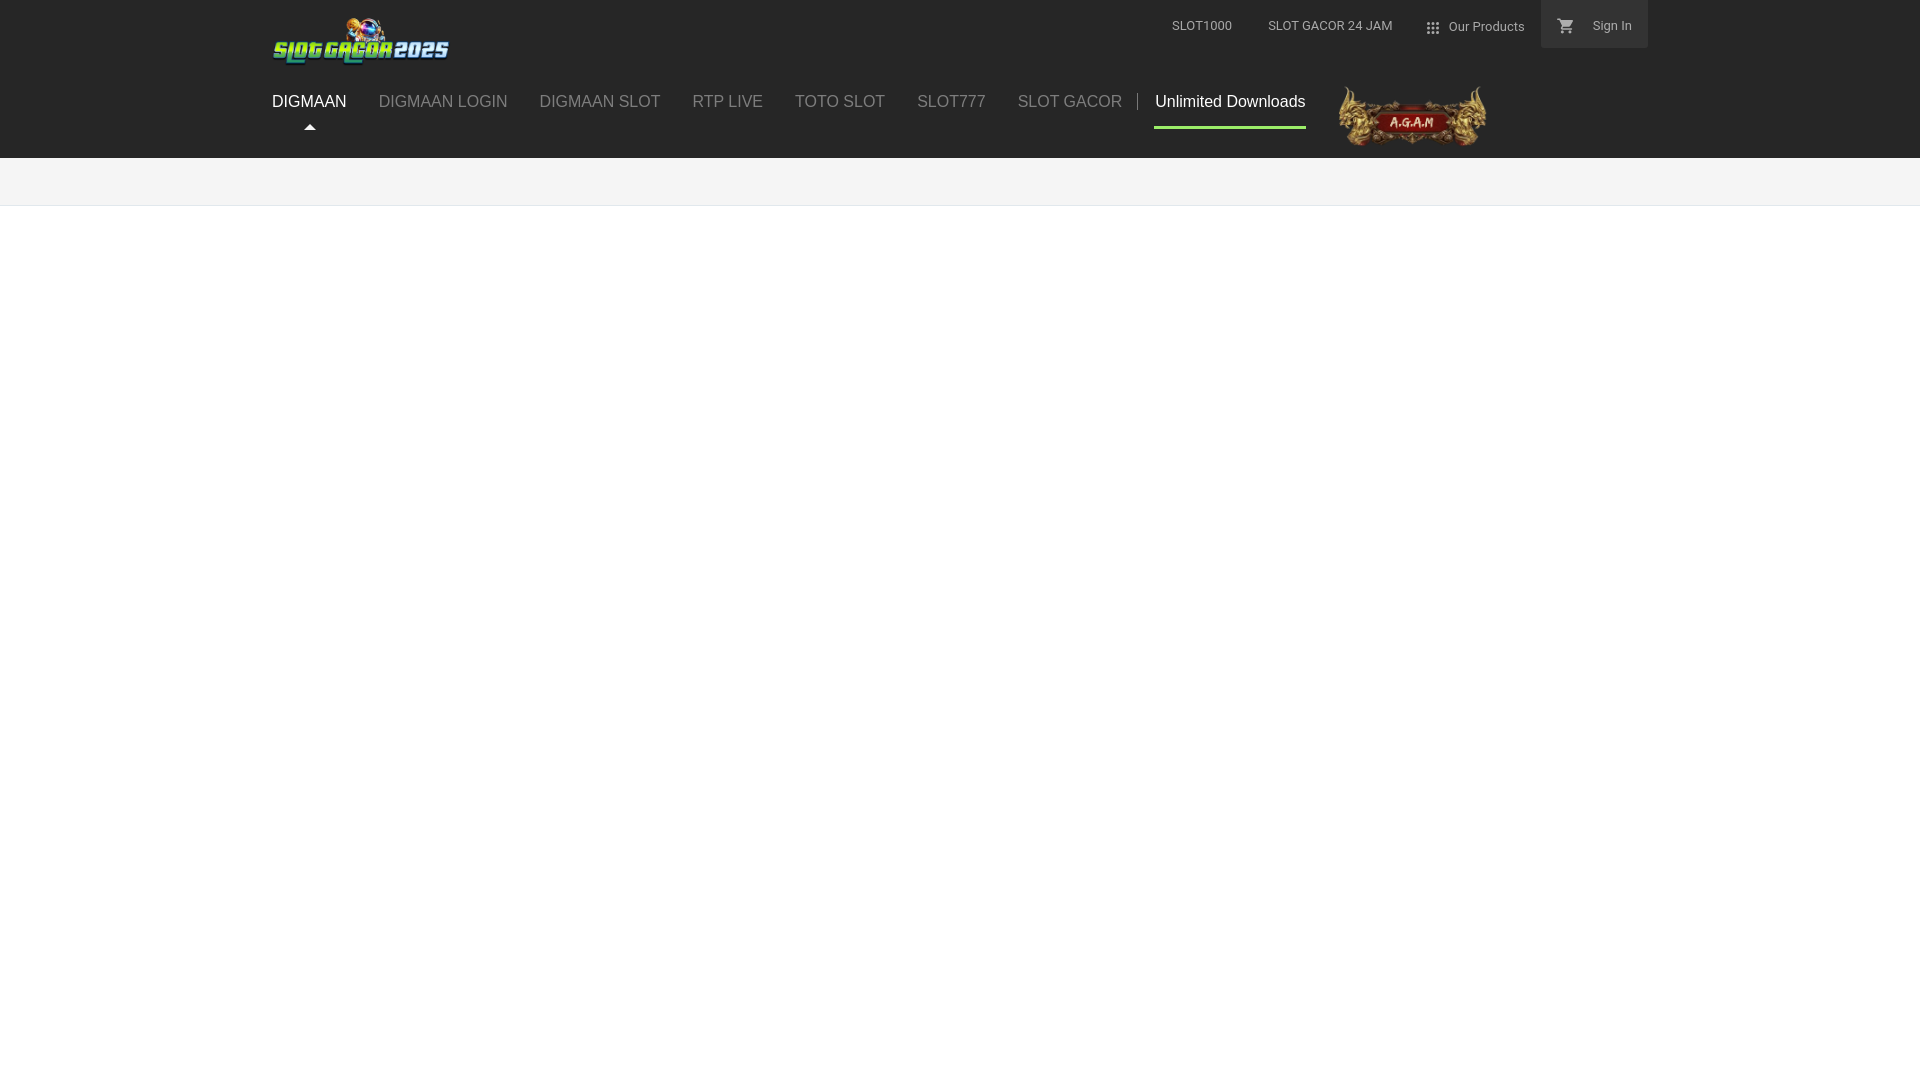Screen dimensions: 1920x1080
Task: Click the A.G.A.M dragon banner image
Action: click(1412, 117)
